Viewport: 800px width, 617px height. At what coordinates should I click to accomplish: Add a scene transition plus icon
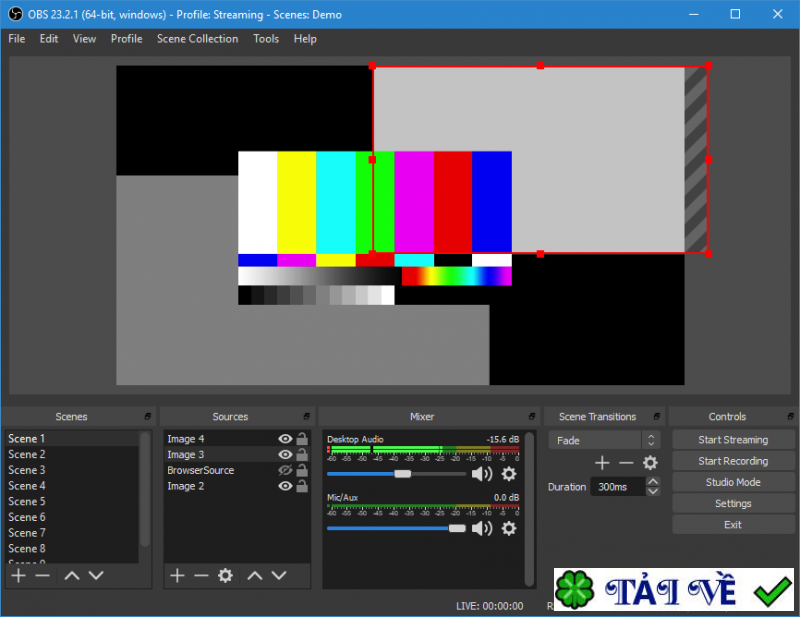602,462
